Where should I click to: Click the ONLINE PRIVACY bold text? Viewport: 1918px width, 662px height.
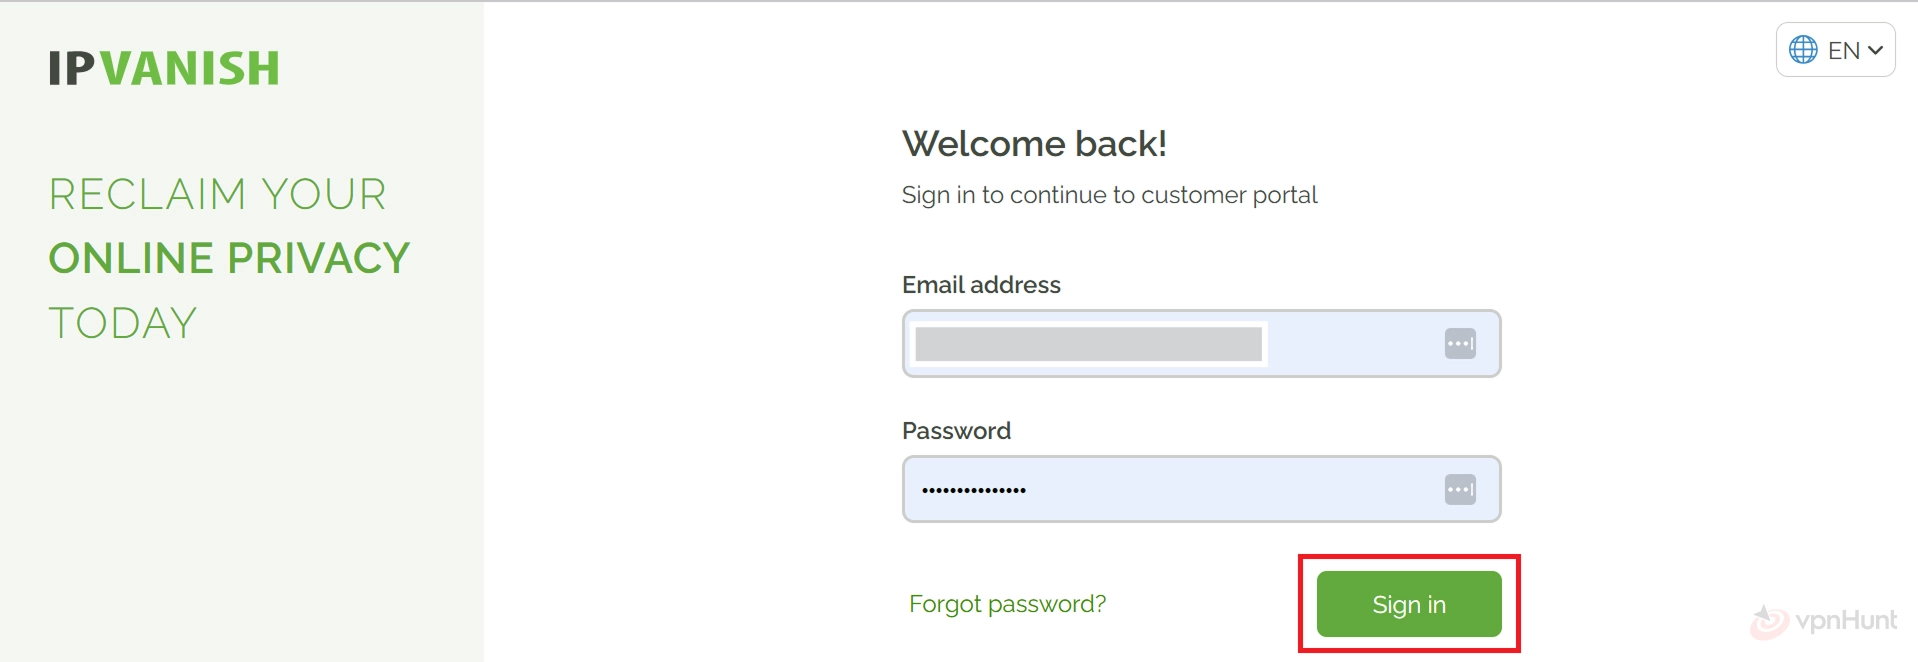click(x=229, y=258)
